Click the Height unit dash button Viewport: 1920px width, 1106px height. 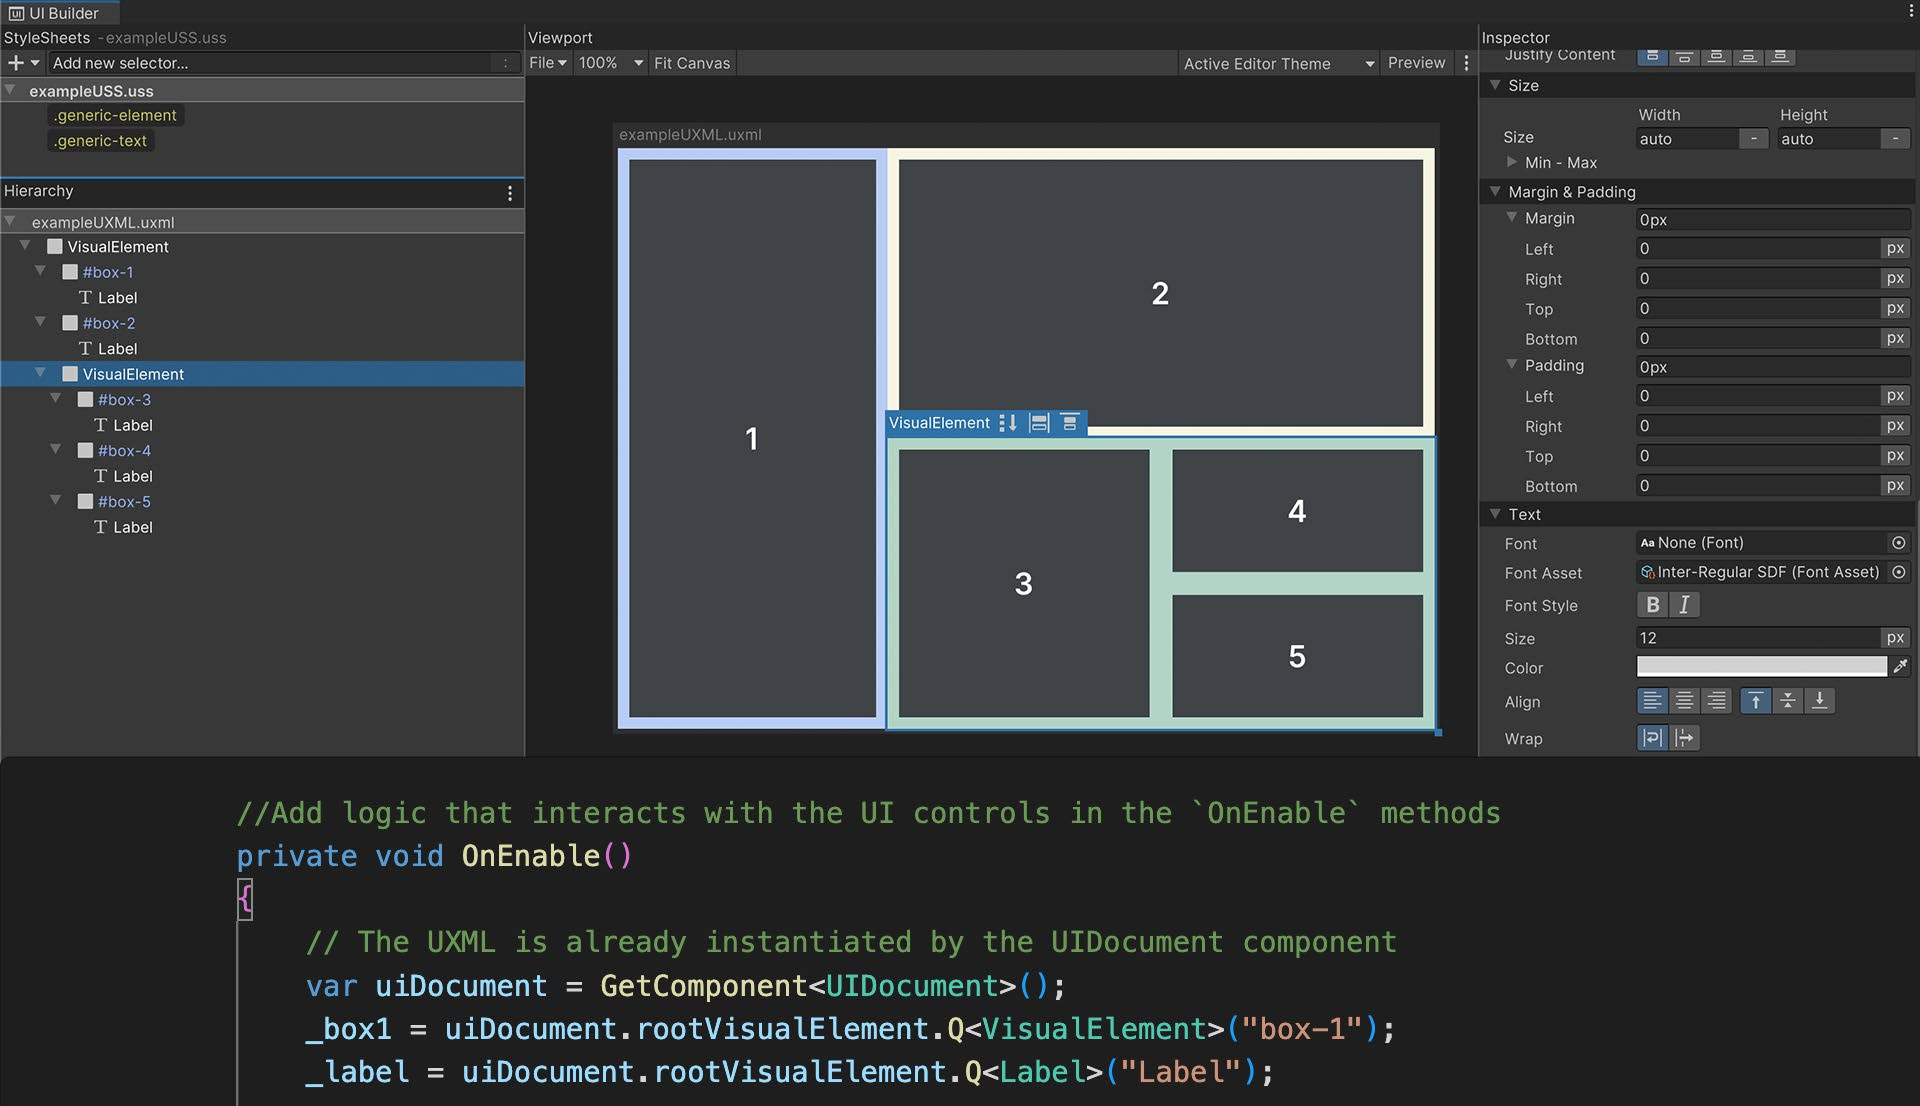pos(1895,139)
